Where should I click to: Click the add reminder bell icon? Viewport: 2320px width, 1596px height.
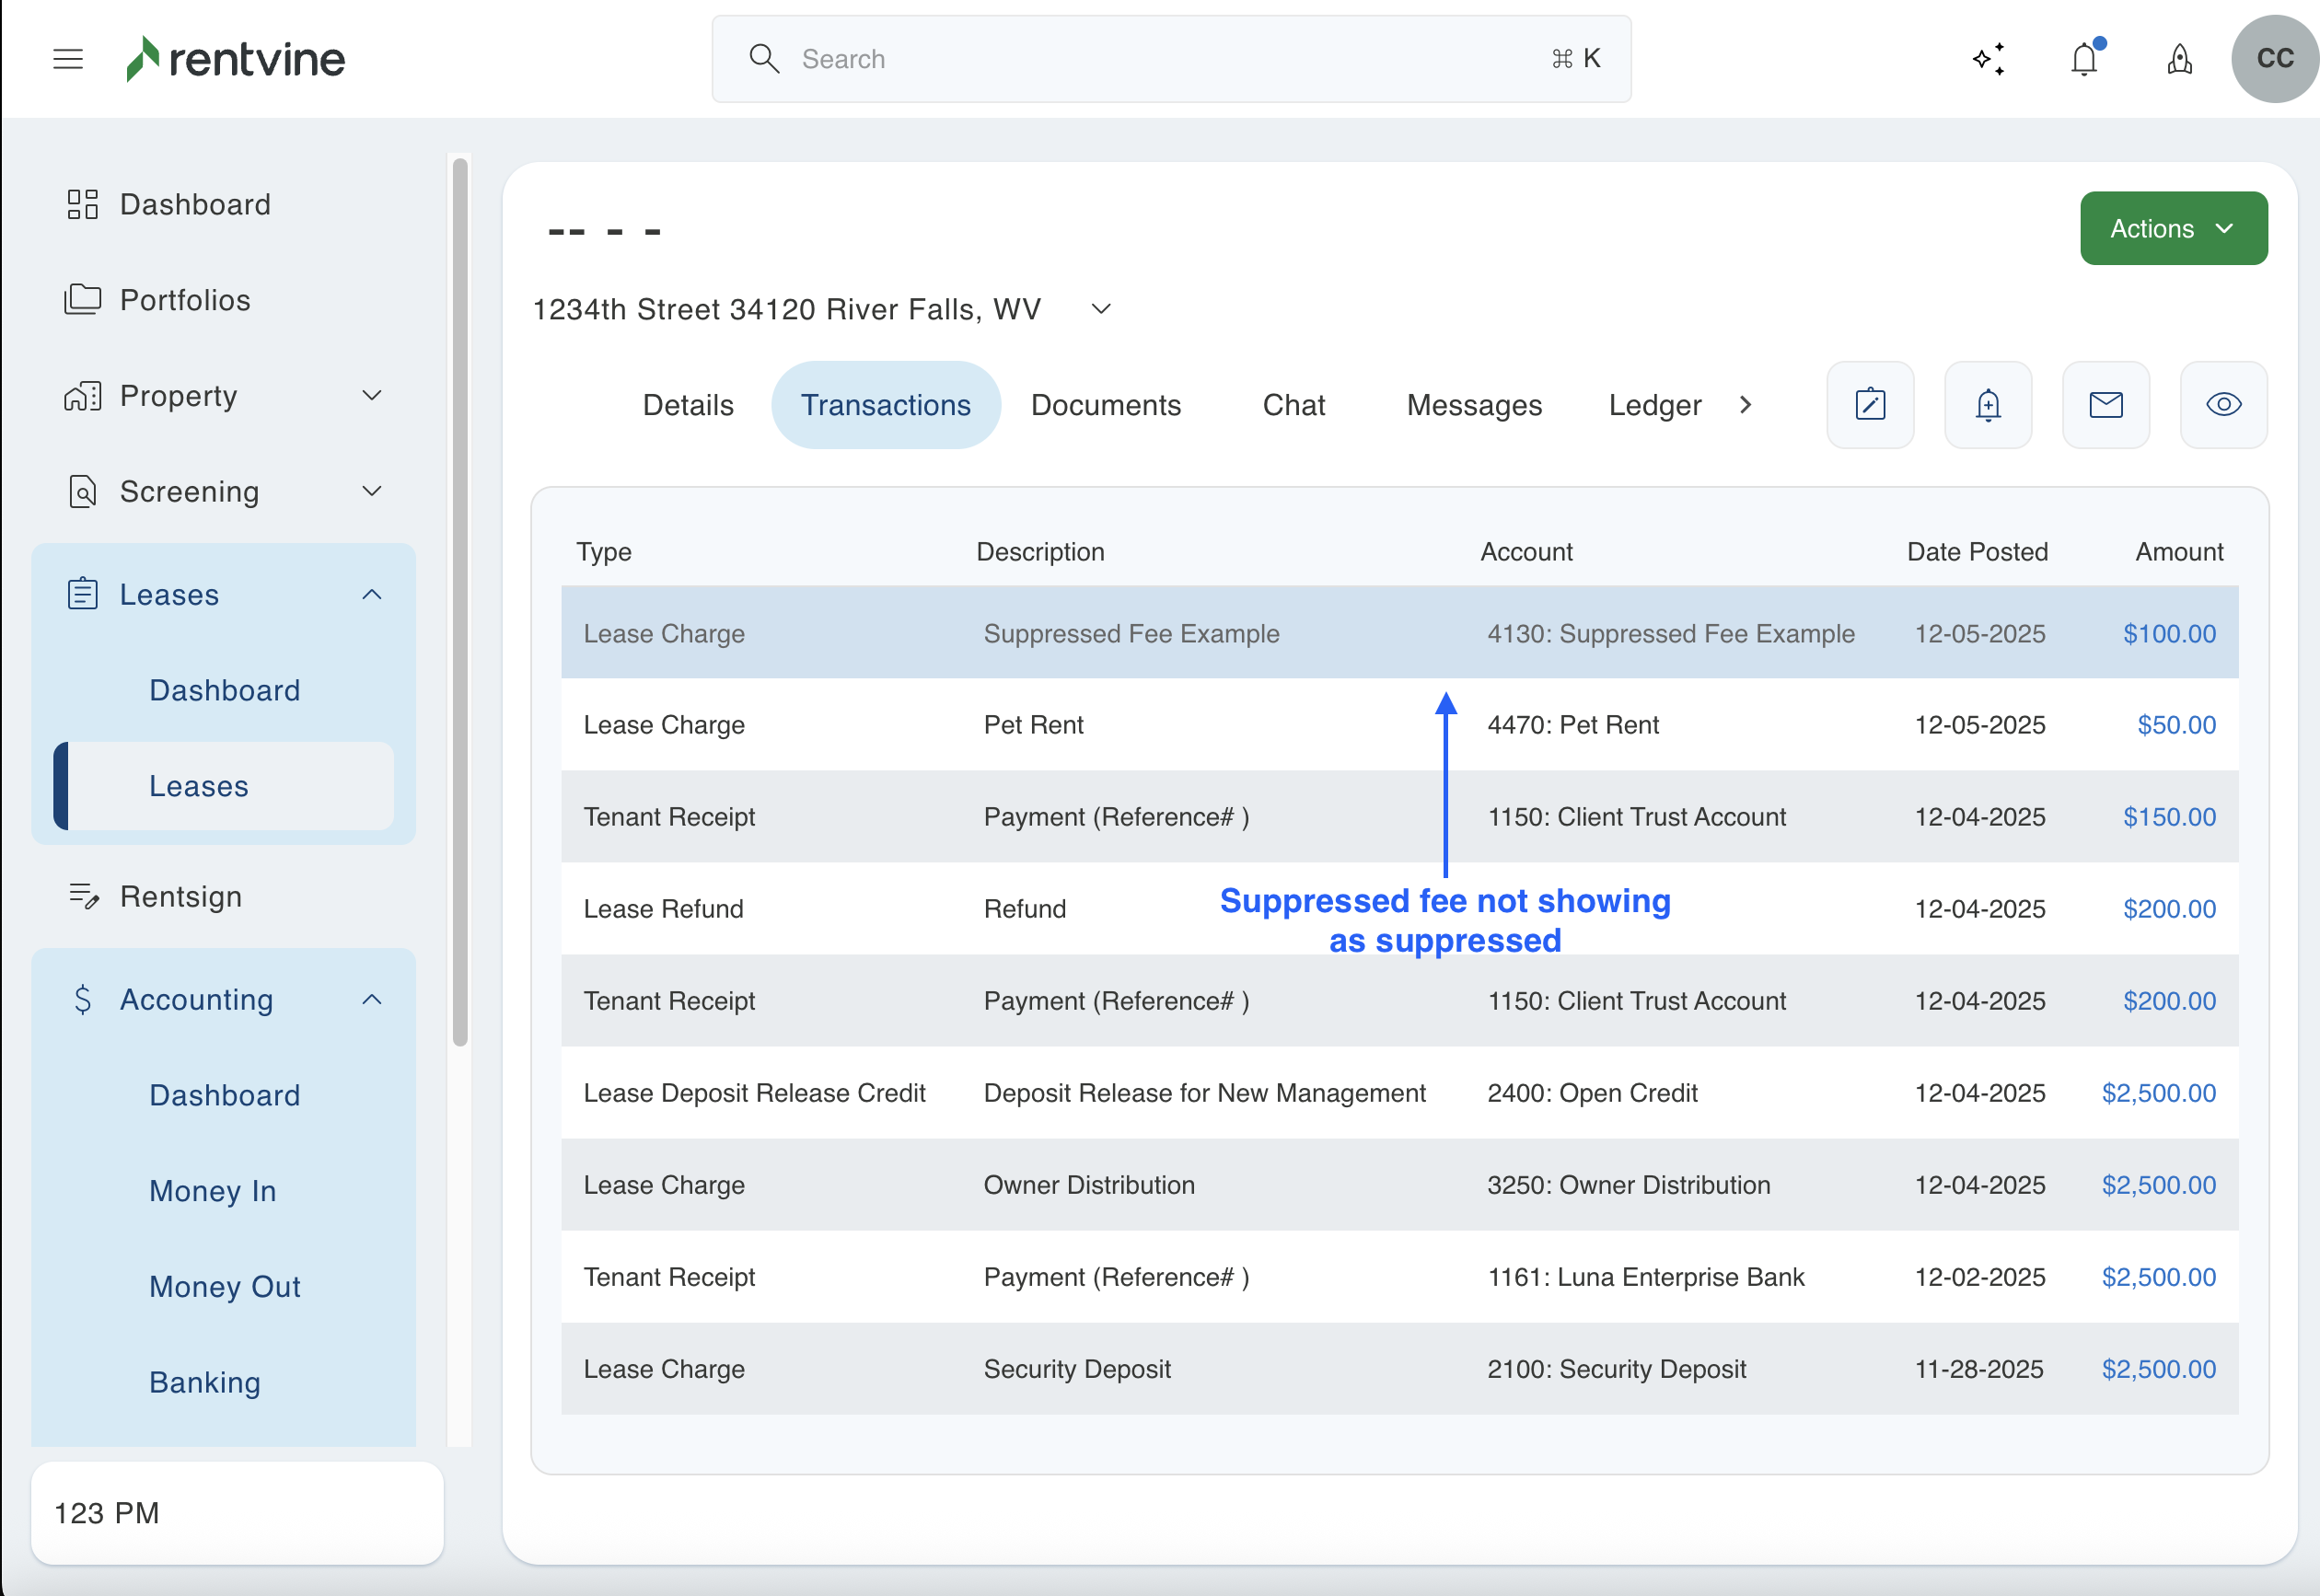(x=1988, y=405)
